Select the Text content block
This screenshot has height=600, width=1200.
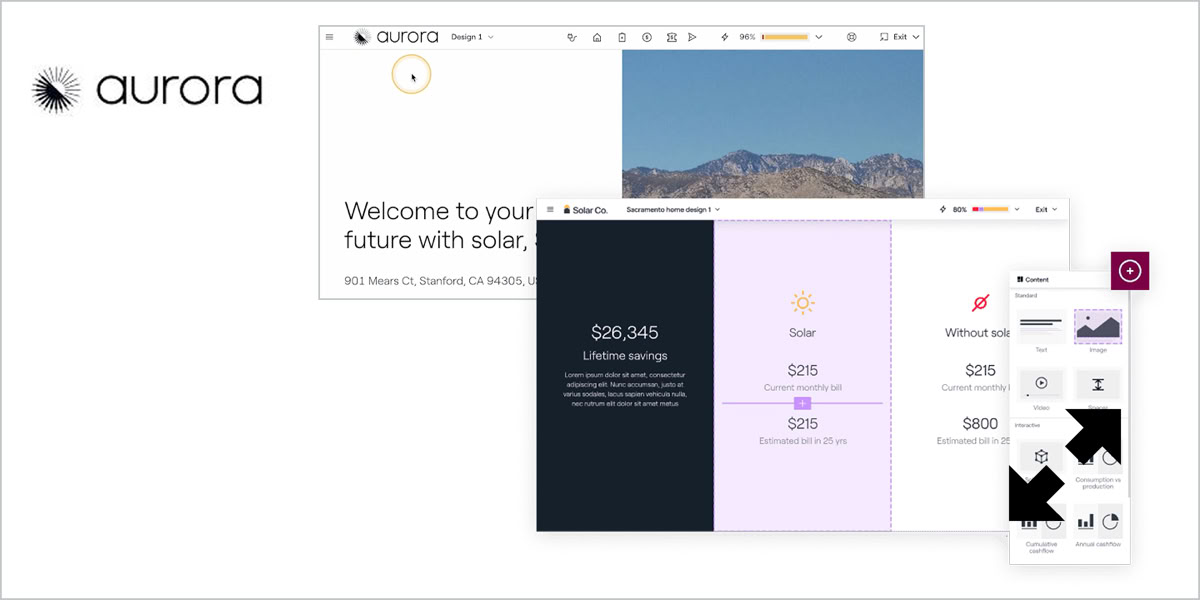click(x=1041, y=327)
